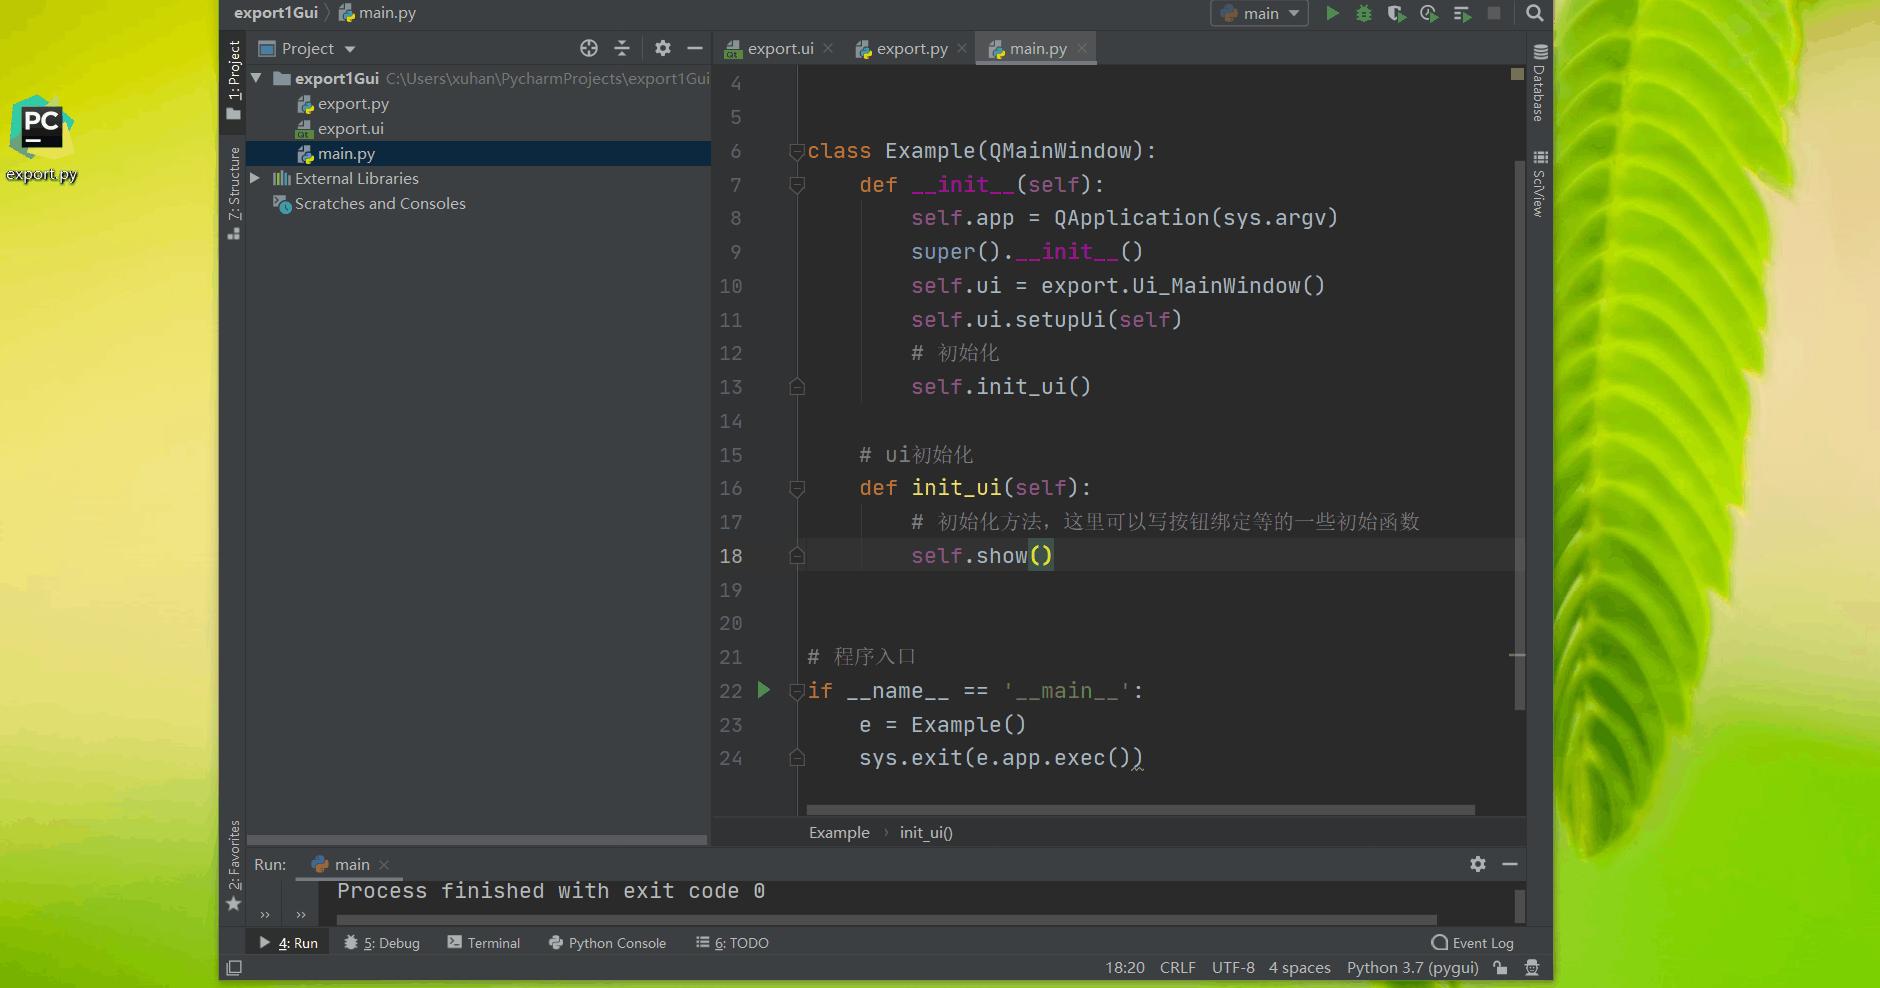Open Search Everywhere with the magnifier icon
This screenshot has height=988, width=1880.
tap(1536, 13)
